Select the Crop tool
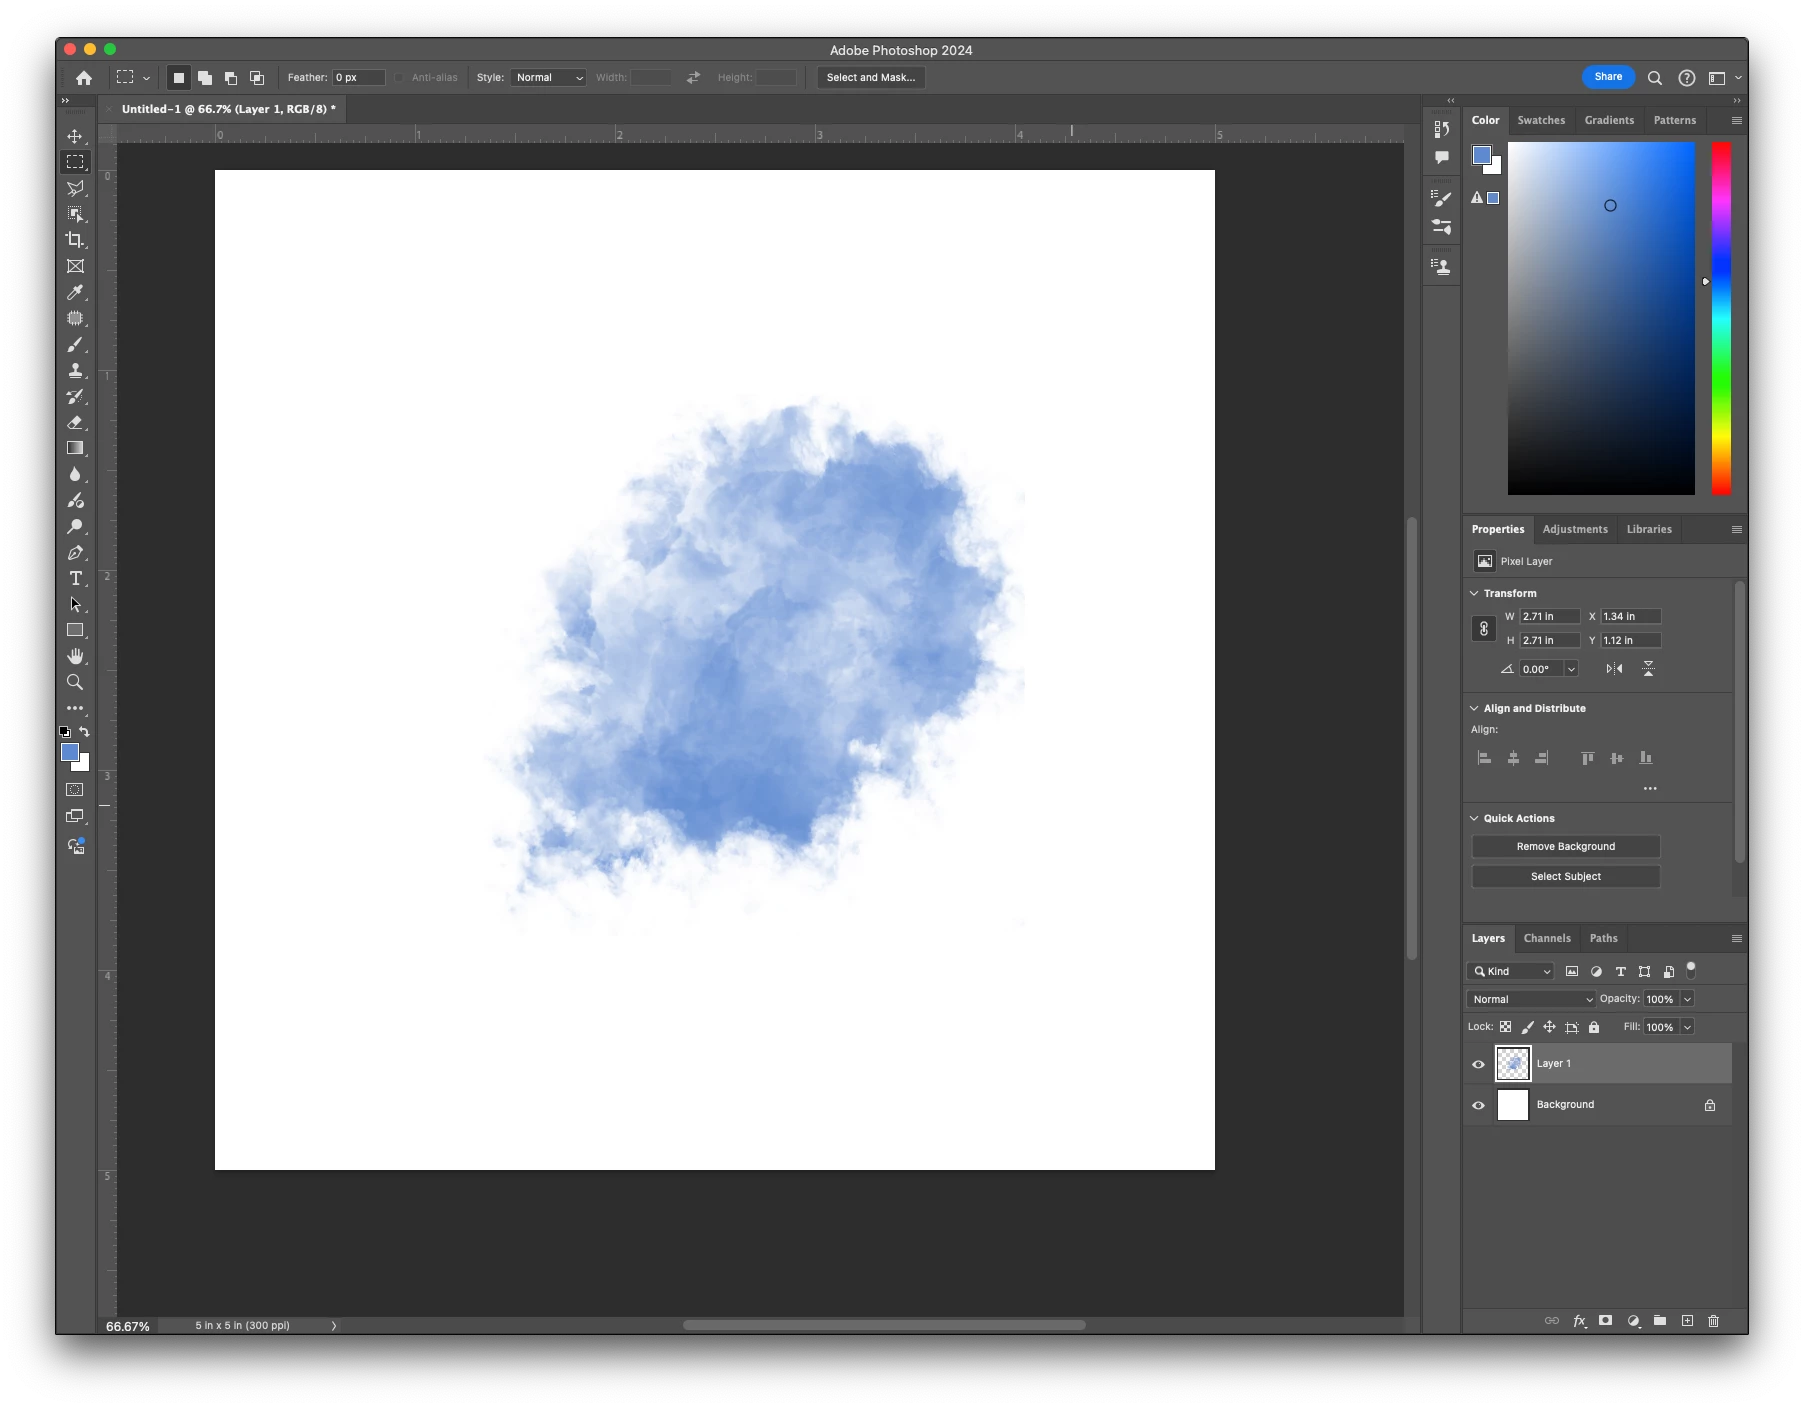Viewport: 1804px width, 1408px height. (75, 240)
